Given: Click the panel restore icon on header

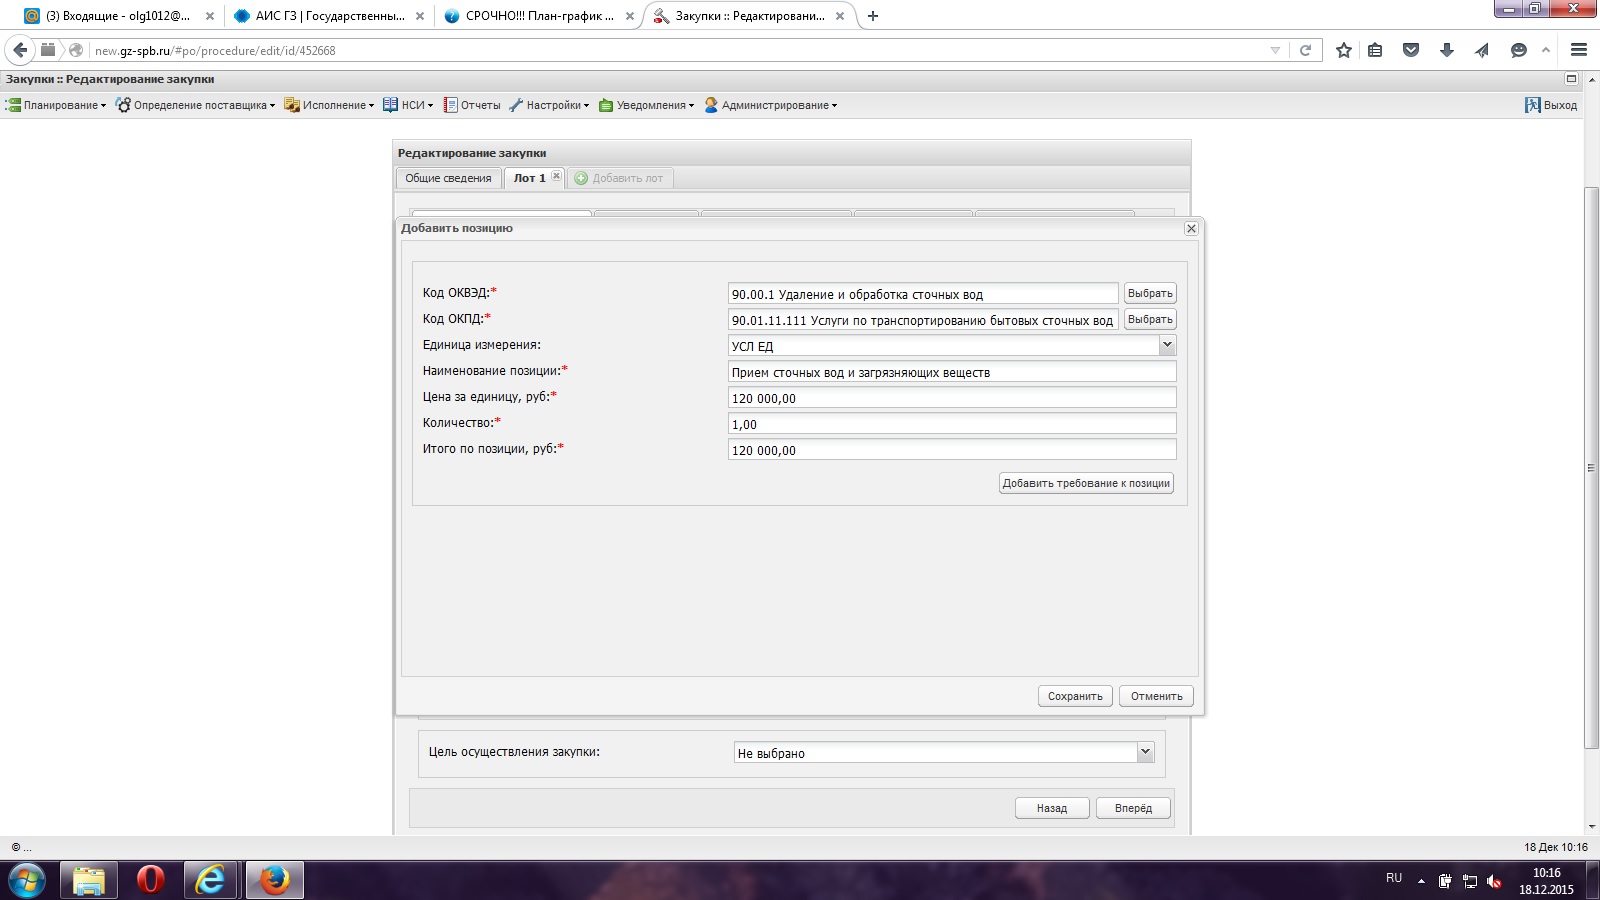Looking at the screenshot, I should pos(1571,79).
